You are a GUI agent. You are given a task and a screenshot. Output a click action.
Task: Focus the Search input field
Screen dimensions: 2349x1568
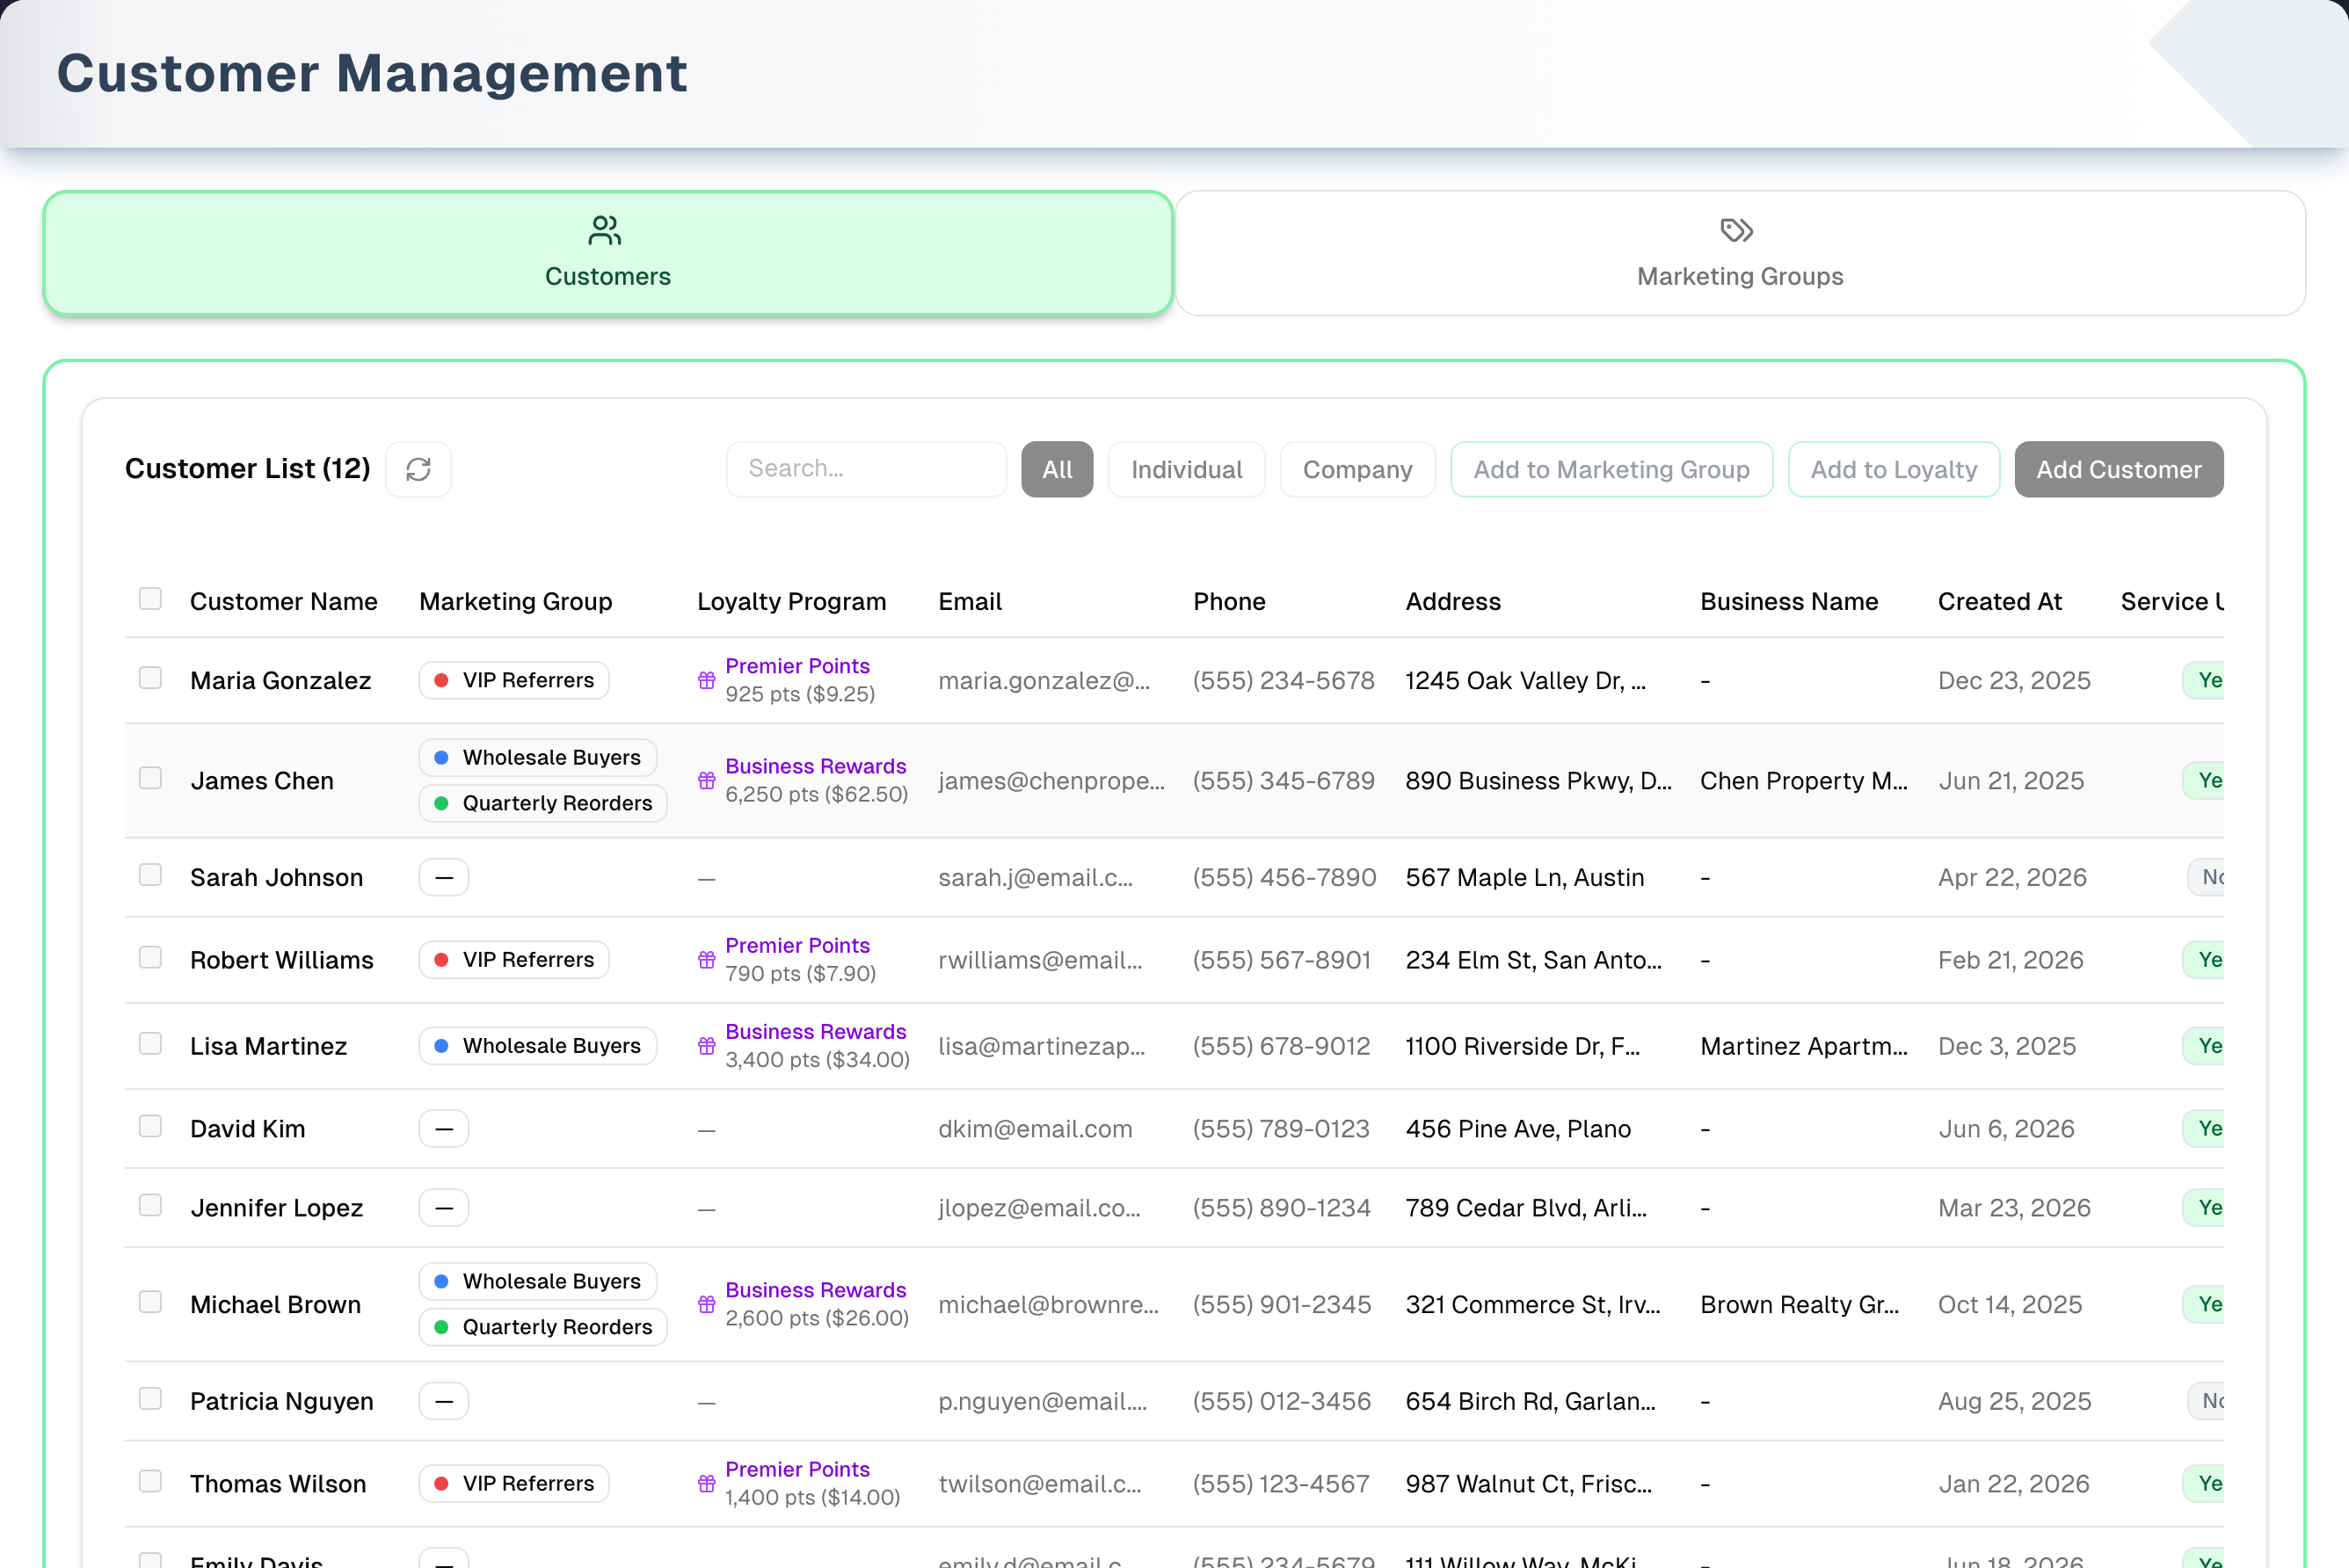pyautogui.click(x=866, y=469)
